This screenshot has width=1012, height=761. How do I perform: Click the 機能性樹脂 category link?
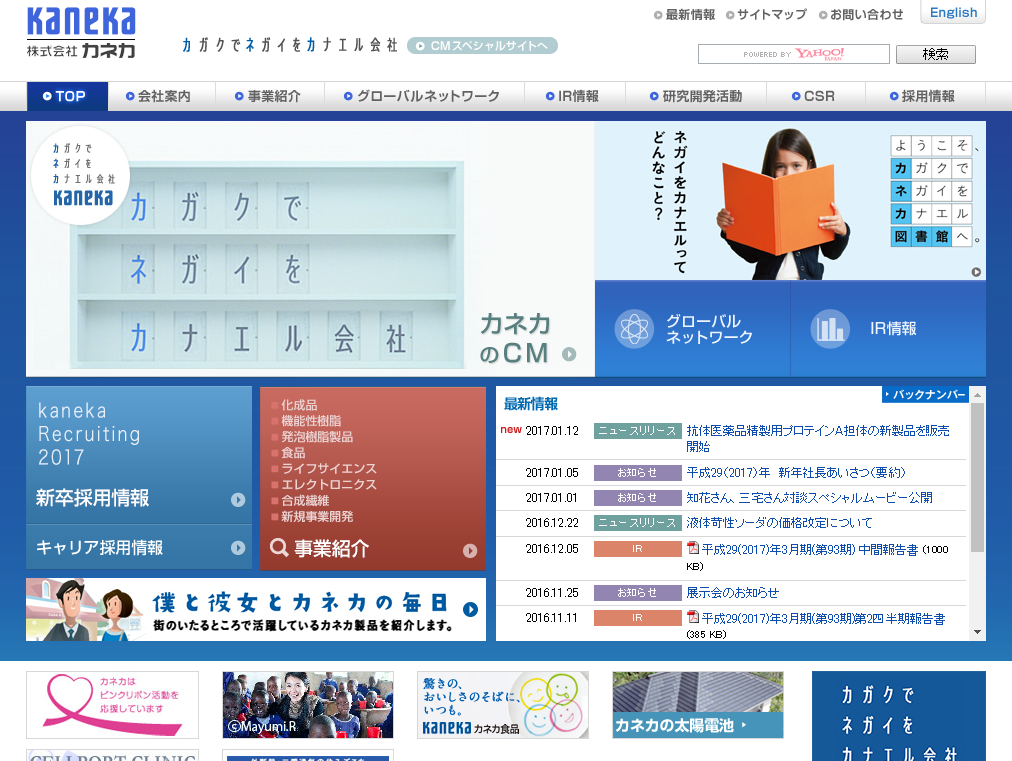[311, 421]
